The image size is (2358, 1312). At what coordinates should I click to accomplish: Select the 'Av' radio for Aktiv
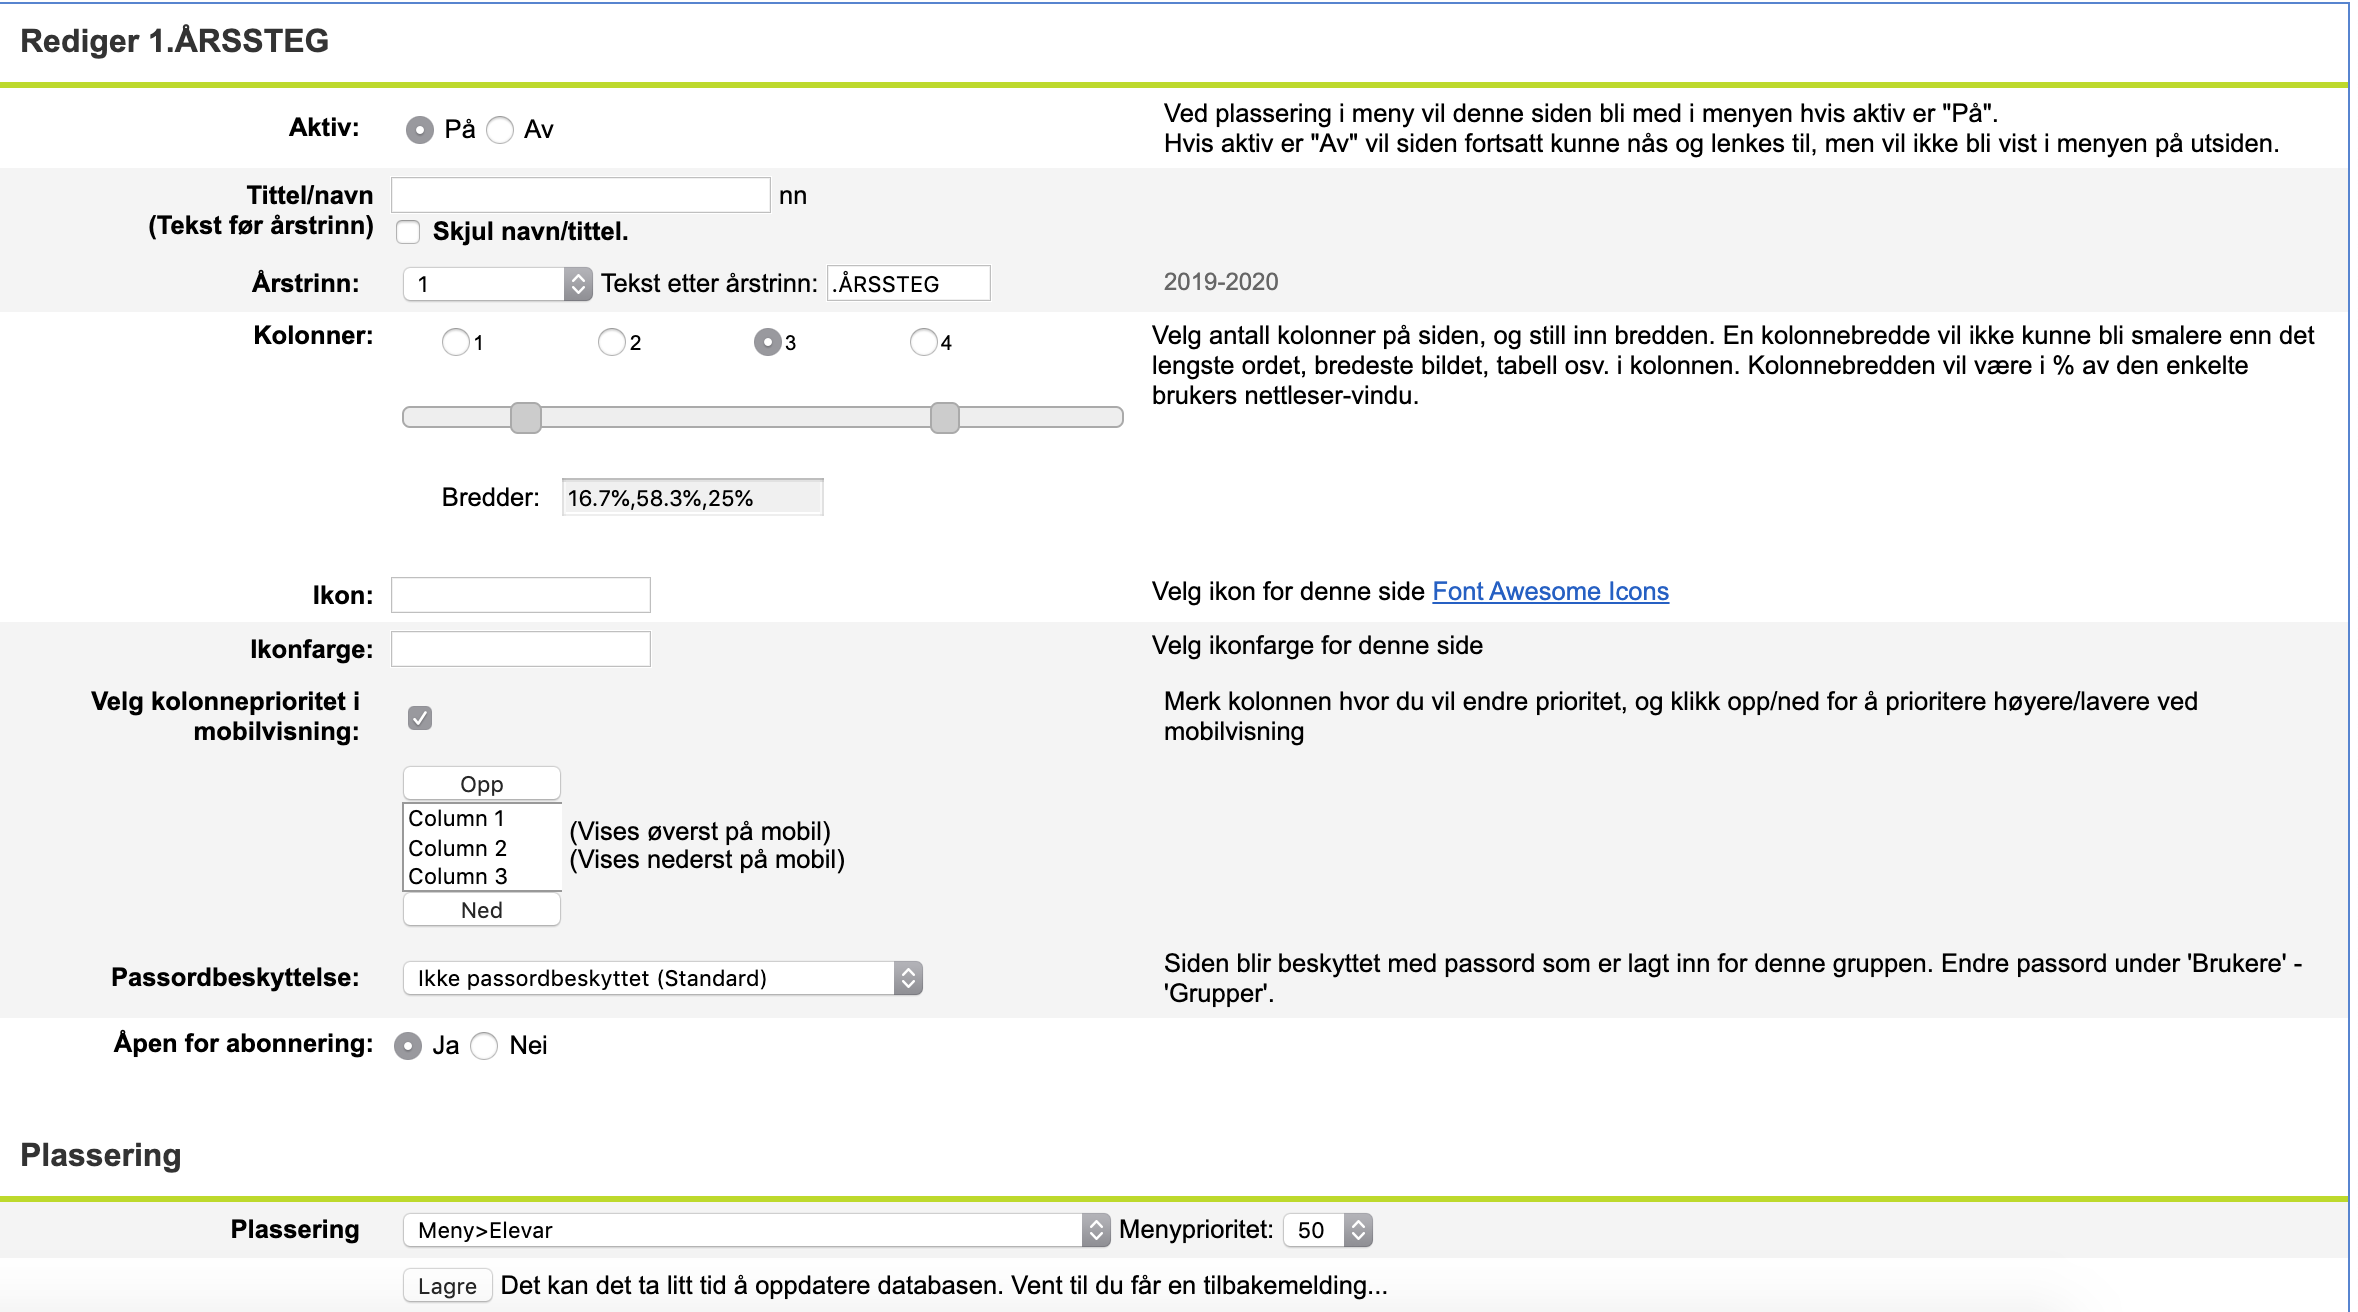coord(500,130)
